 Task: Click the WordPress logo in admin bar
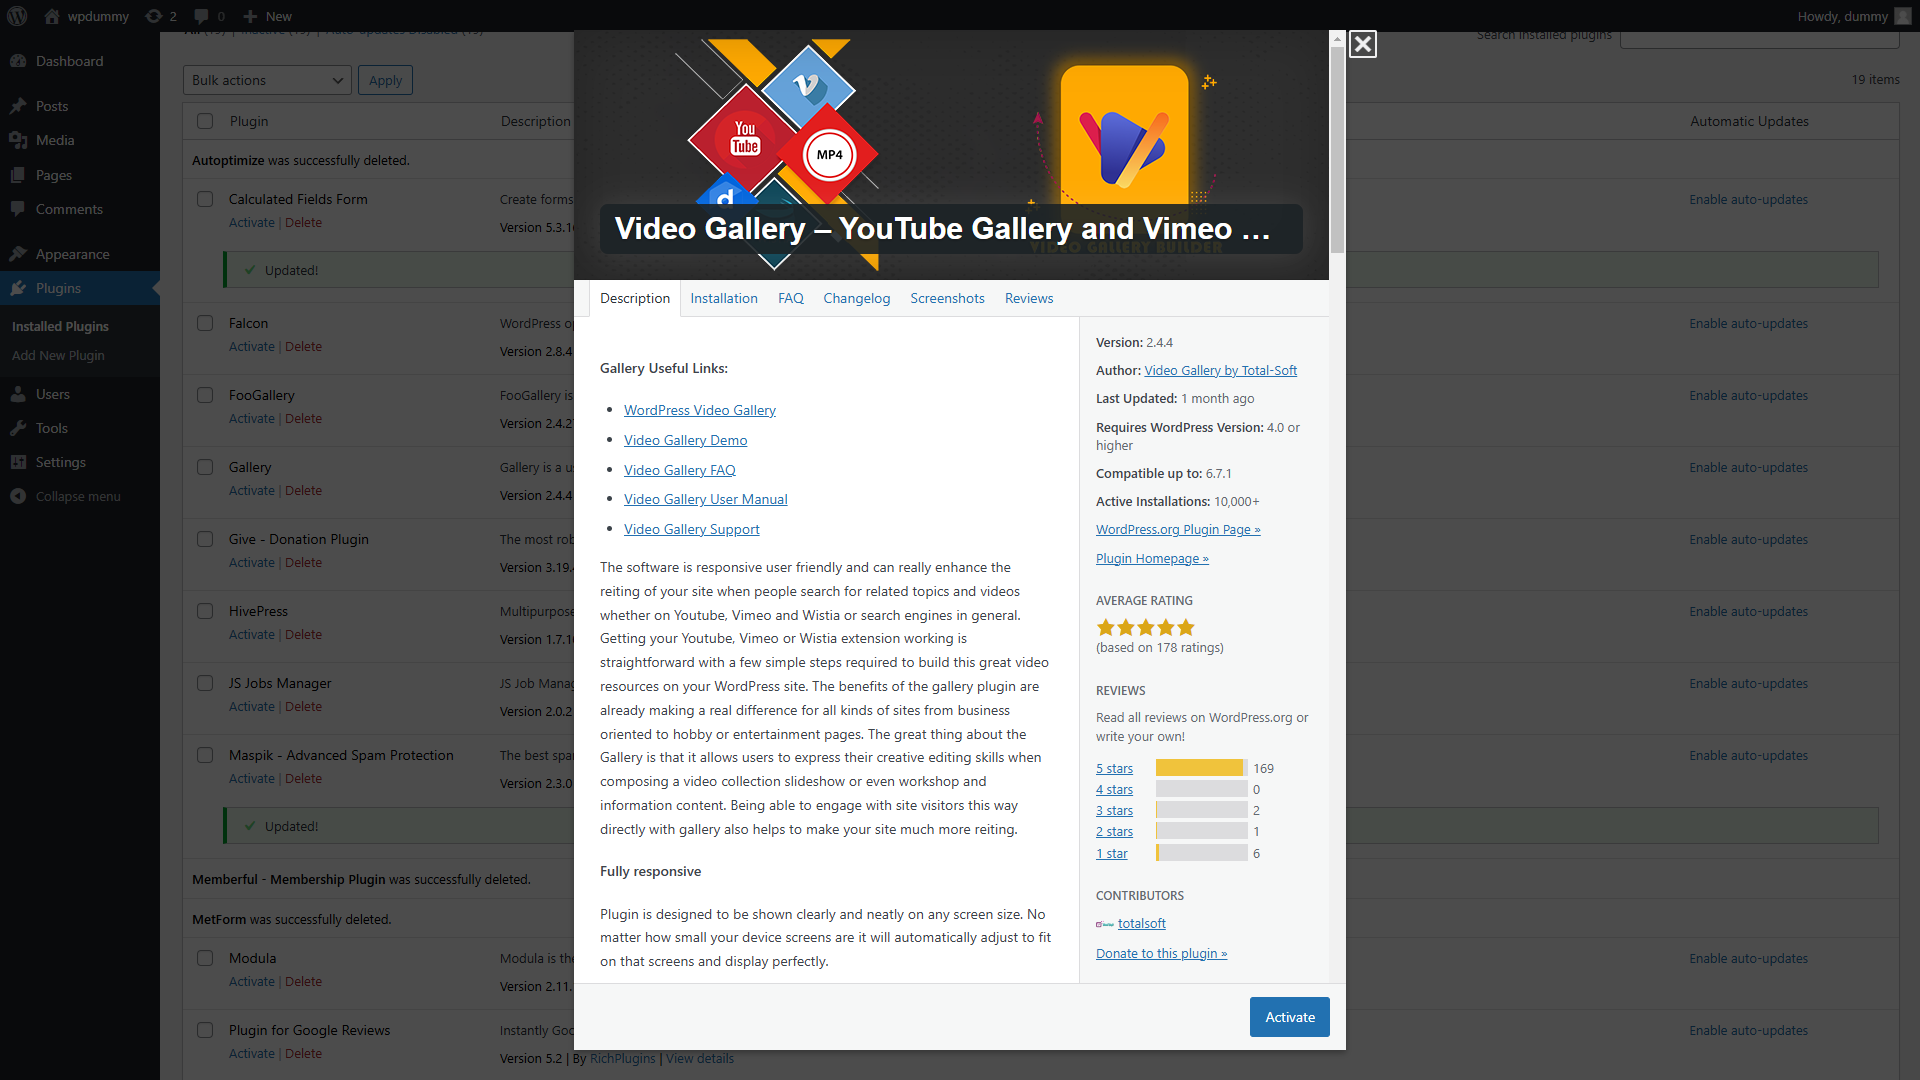click(19, 16)
